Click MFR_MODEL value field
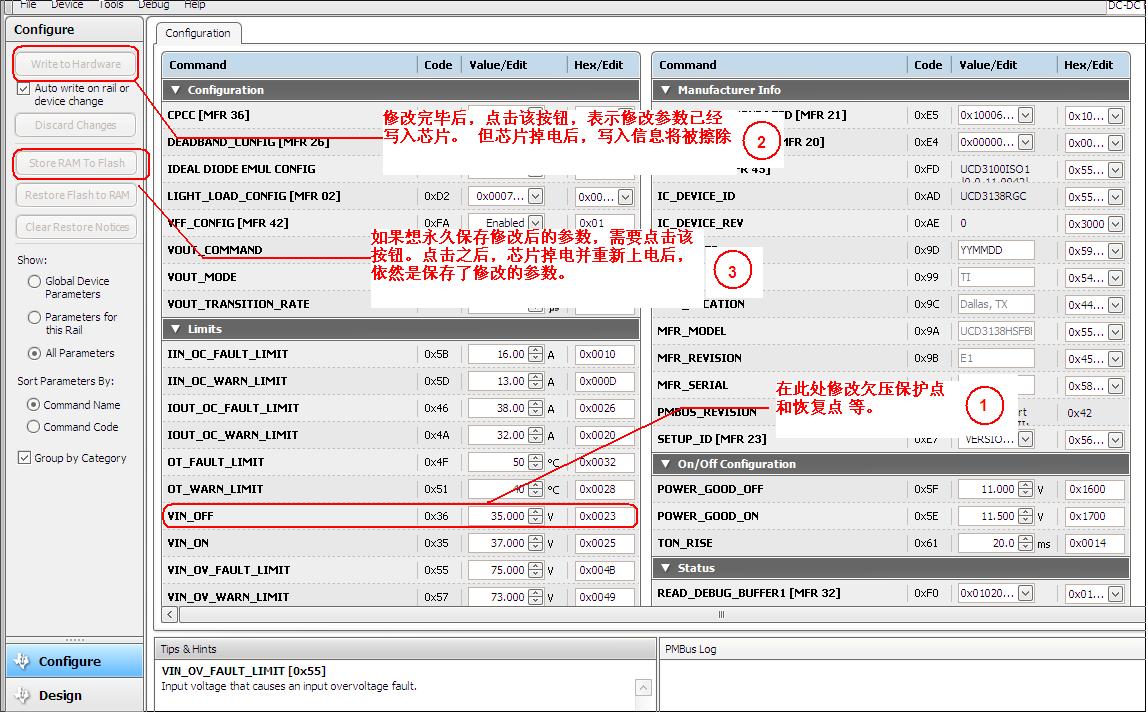The image size is (1148, 713). coord(996,331)
